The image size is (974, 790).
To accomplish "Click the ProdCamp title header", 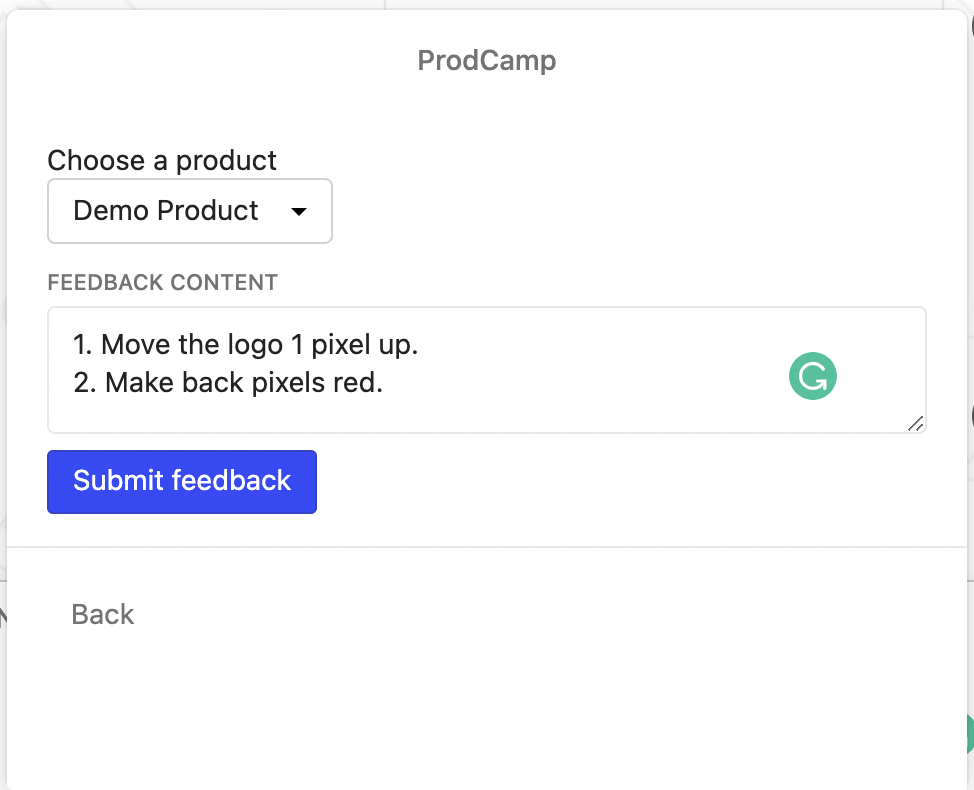I will pos(487,60).
